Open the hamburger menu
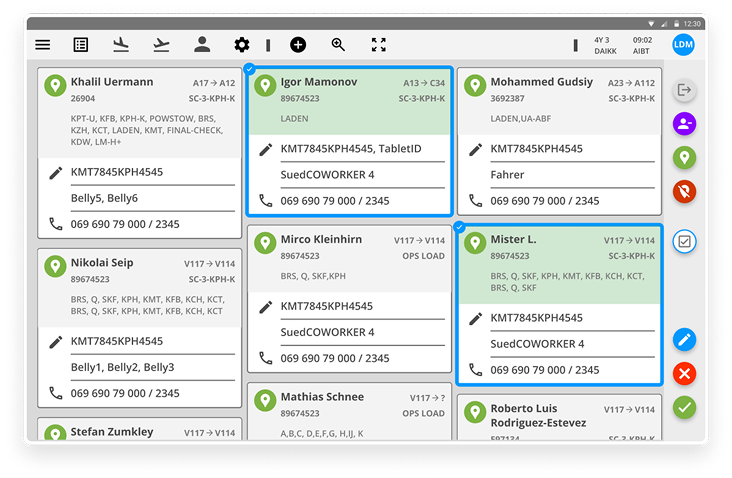 [42, 45]
